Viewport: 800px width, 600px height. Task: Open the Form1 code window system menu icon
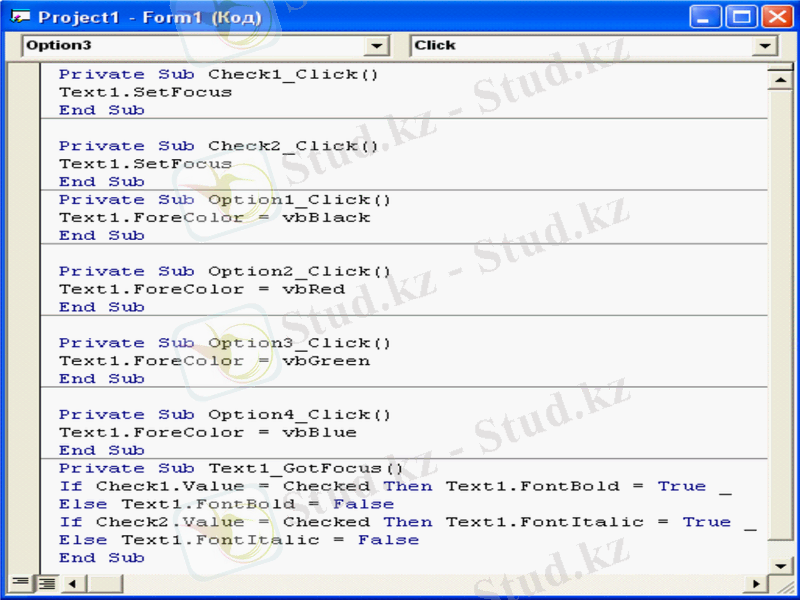tap(20, 17)
